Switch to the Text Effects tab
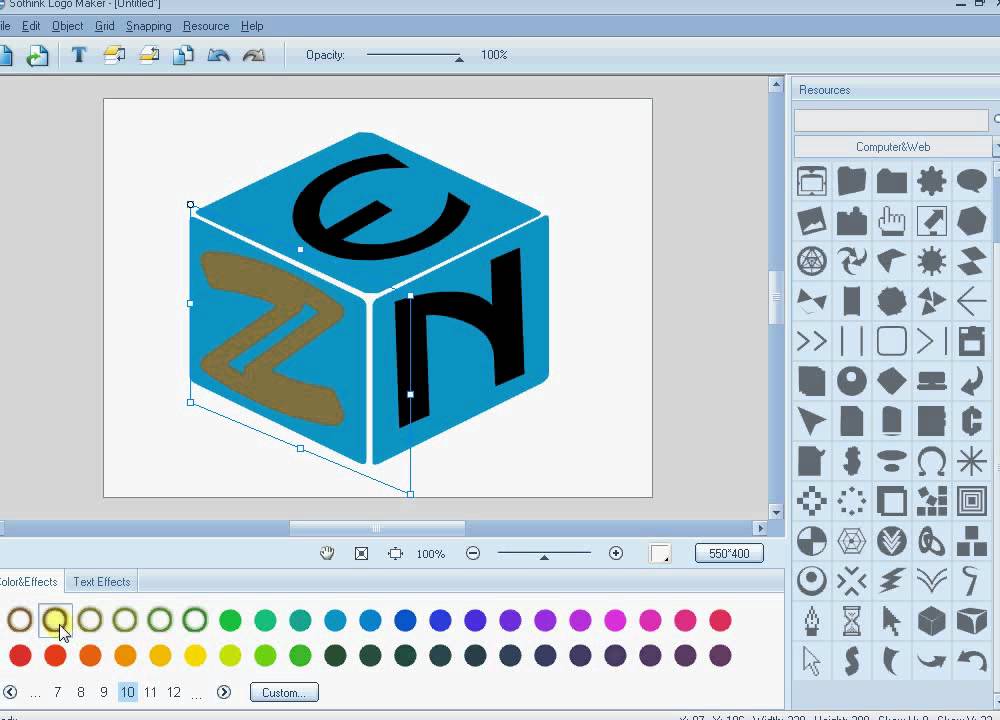The height and width of the screenshot is (720, 1000). coord(101,582)
